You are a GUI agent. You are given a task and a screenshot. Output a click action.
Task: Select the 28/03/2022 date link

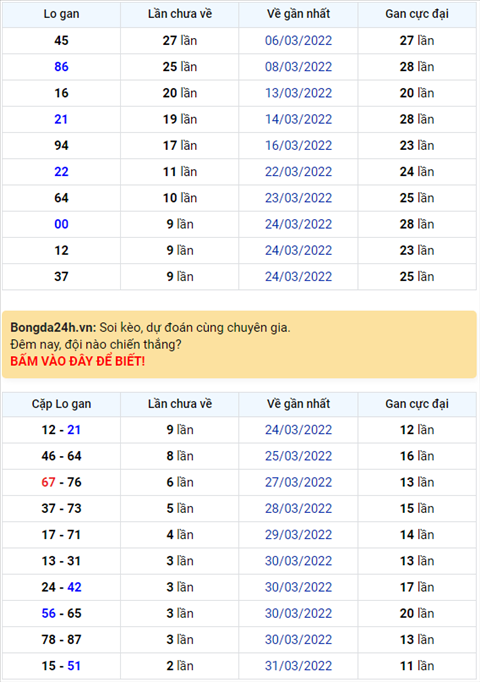(x=298, y=508)
